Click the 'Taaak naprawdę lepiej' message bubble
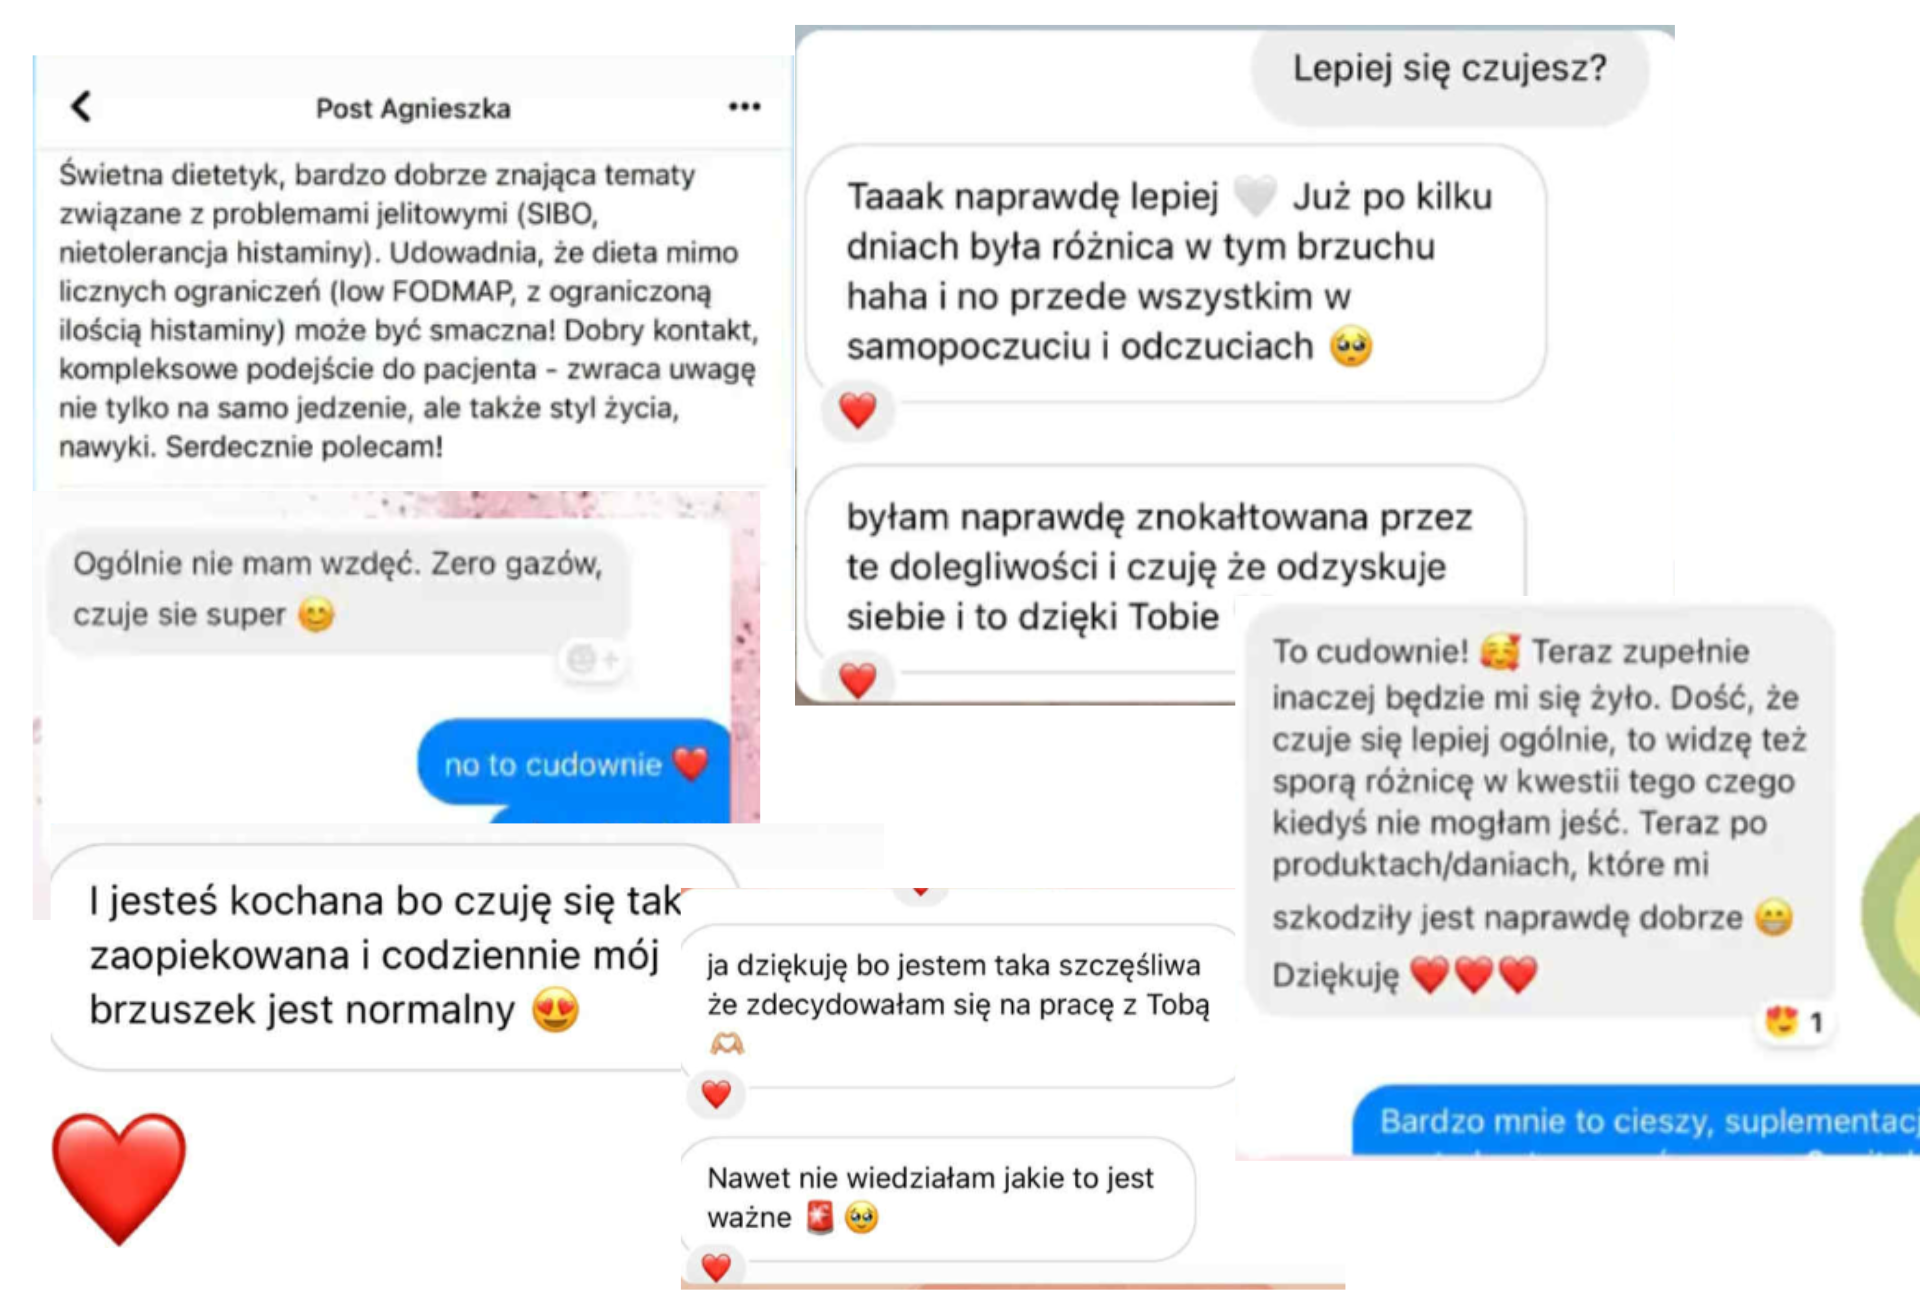Image resolution: width=1920 pixels, height=1290 pixels. coord(1175,272)
